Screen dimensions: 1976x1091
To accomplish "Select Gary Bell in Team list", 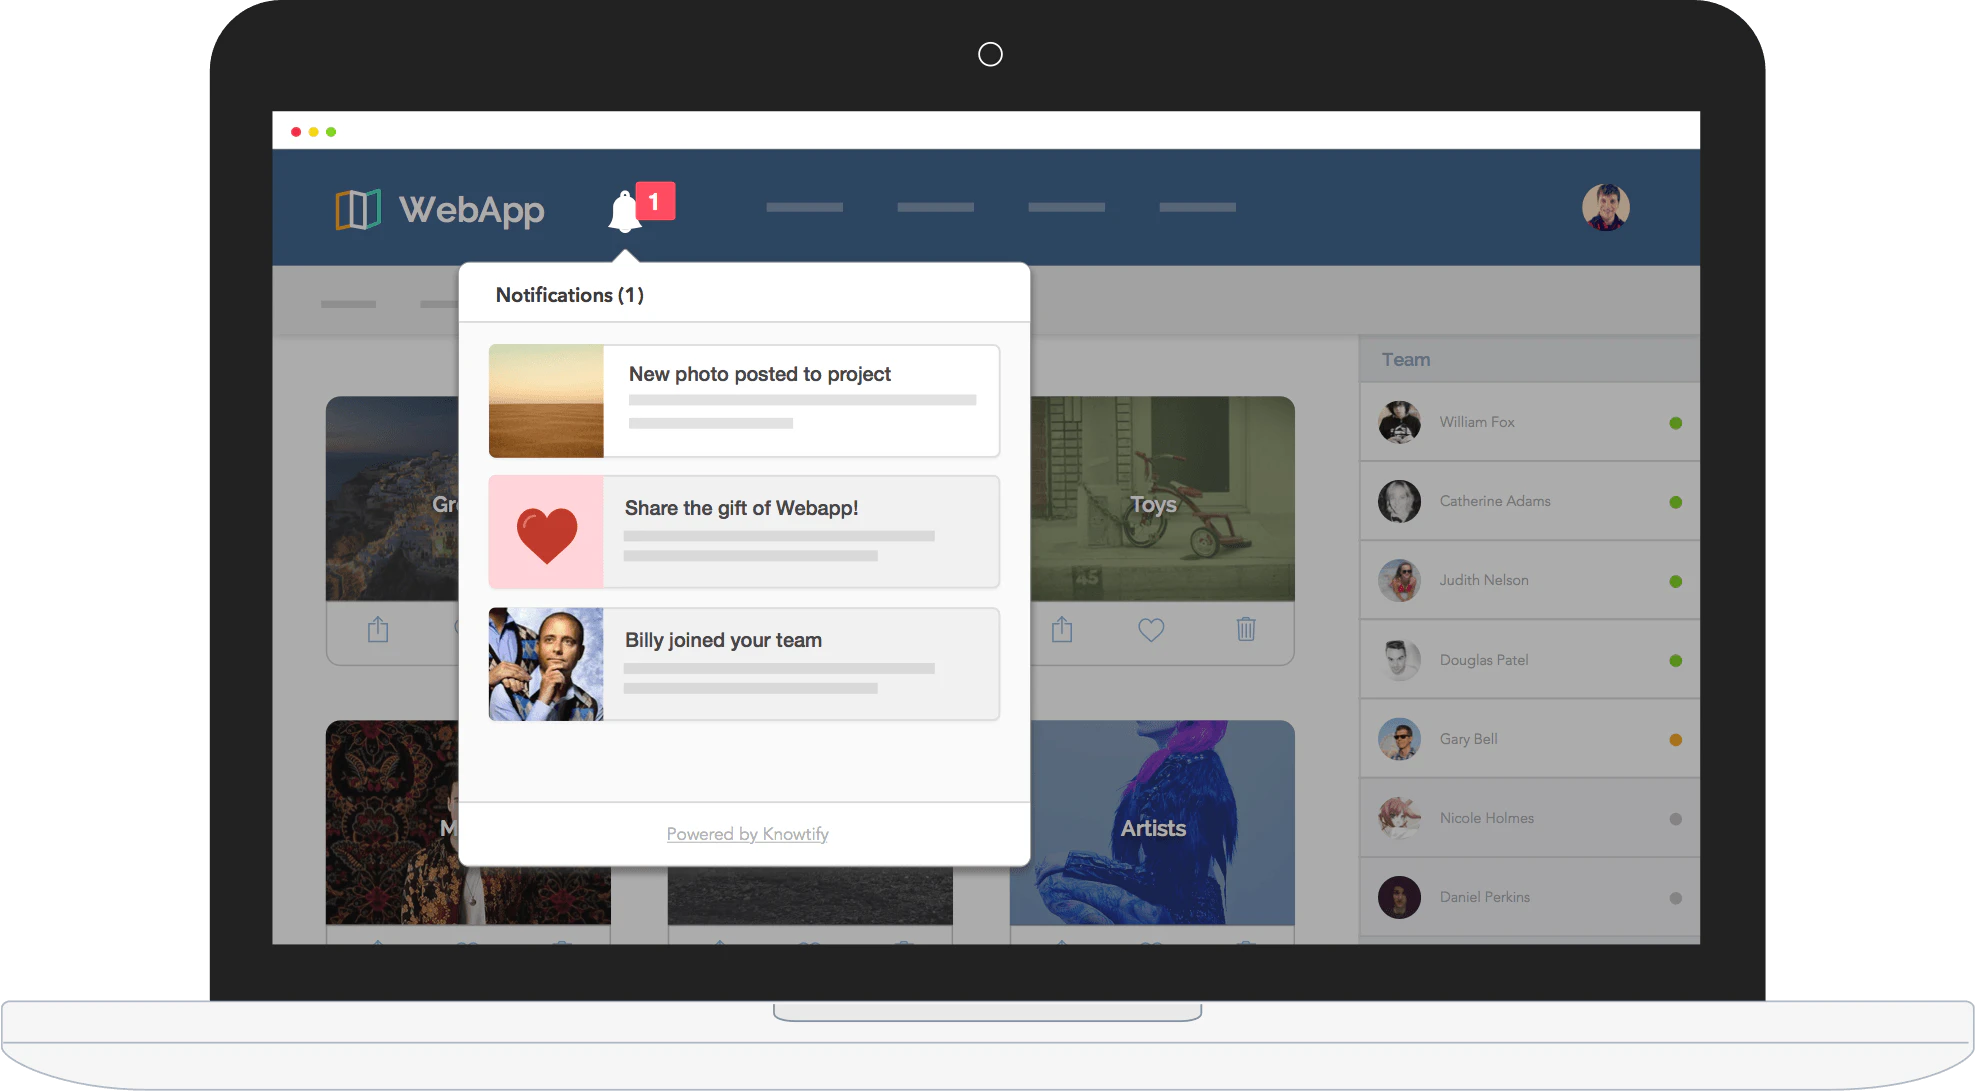I will (x=1468, y=739).
